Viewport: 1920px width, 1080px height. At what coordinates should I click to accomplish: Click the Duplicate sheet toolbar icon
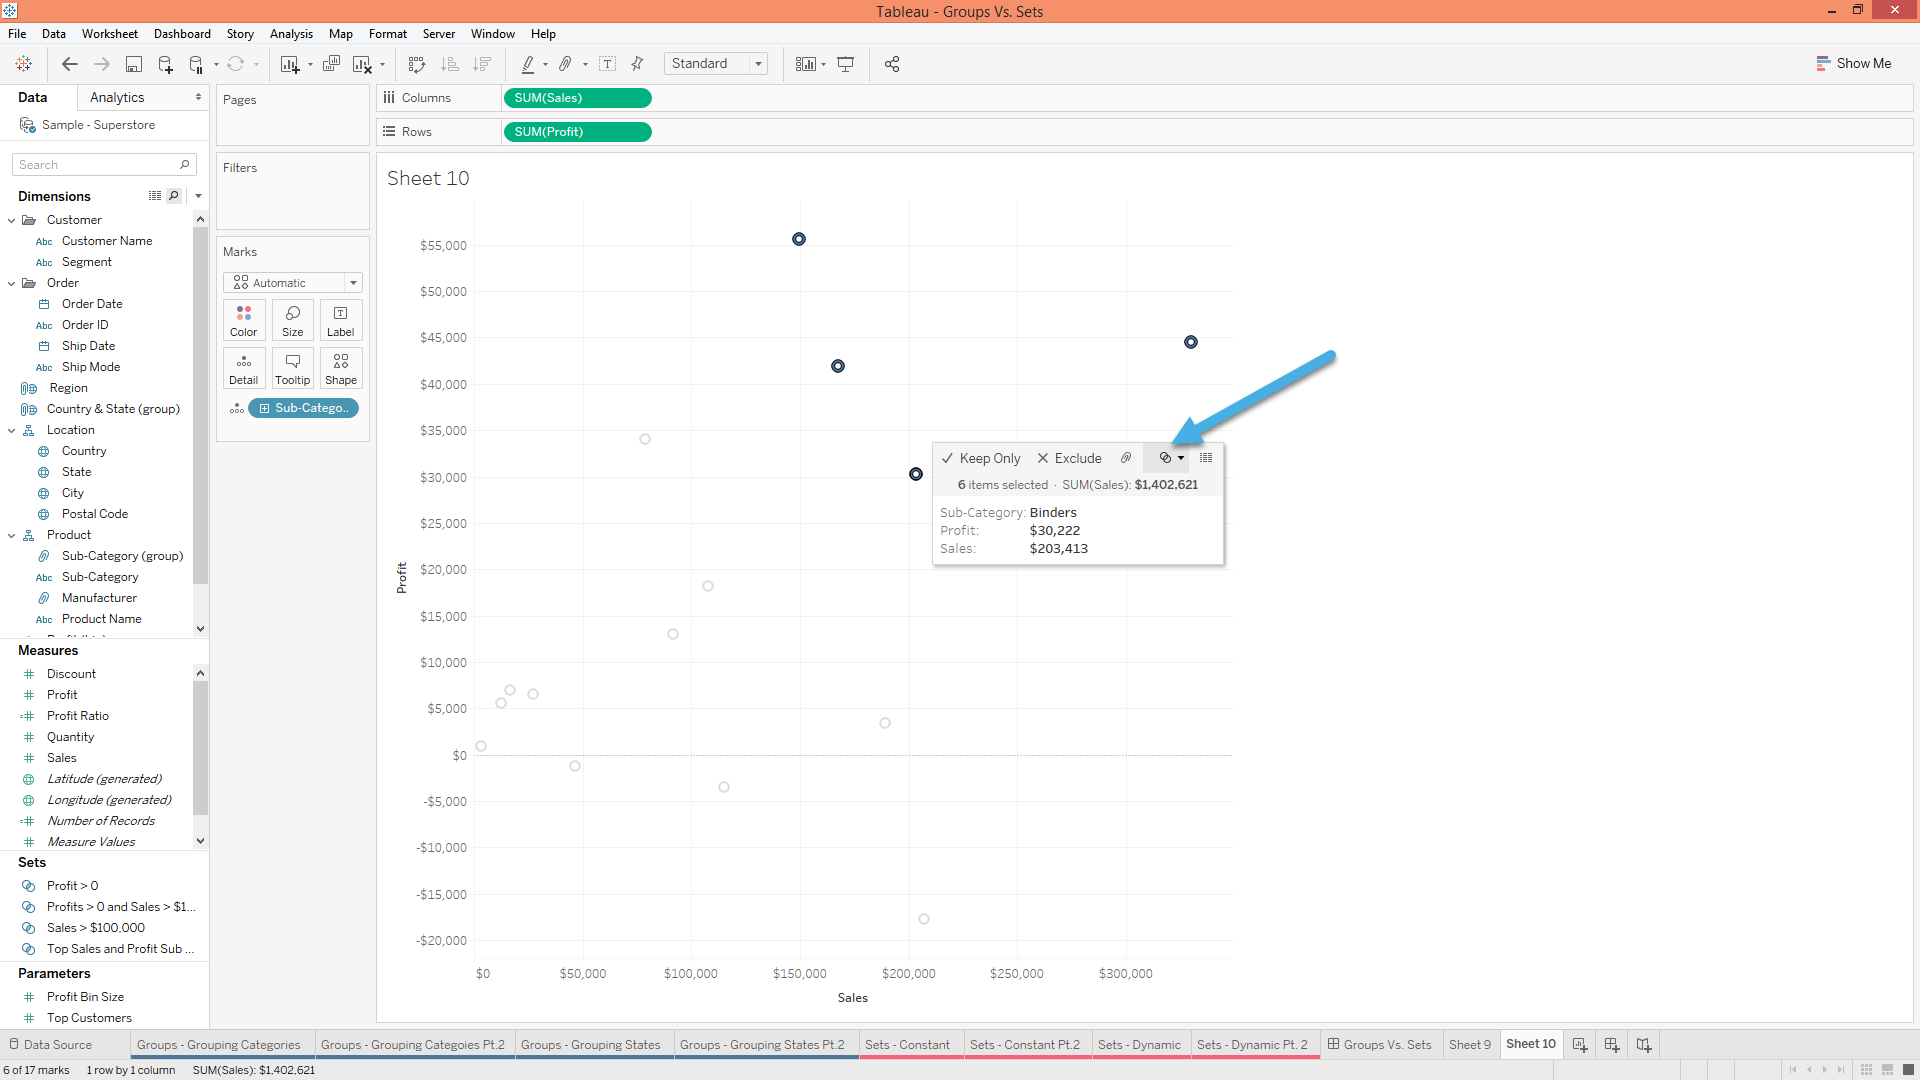tap(332, 64)
